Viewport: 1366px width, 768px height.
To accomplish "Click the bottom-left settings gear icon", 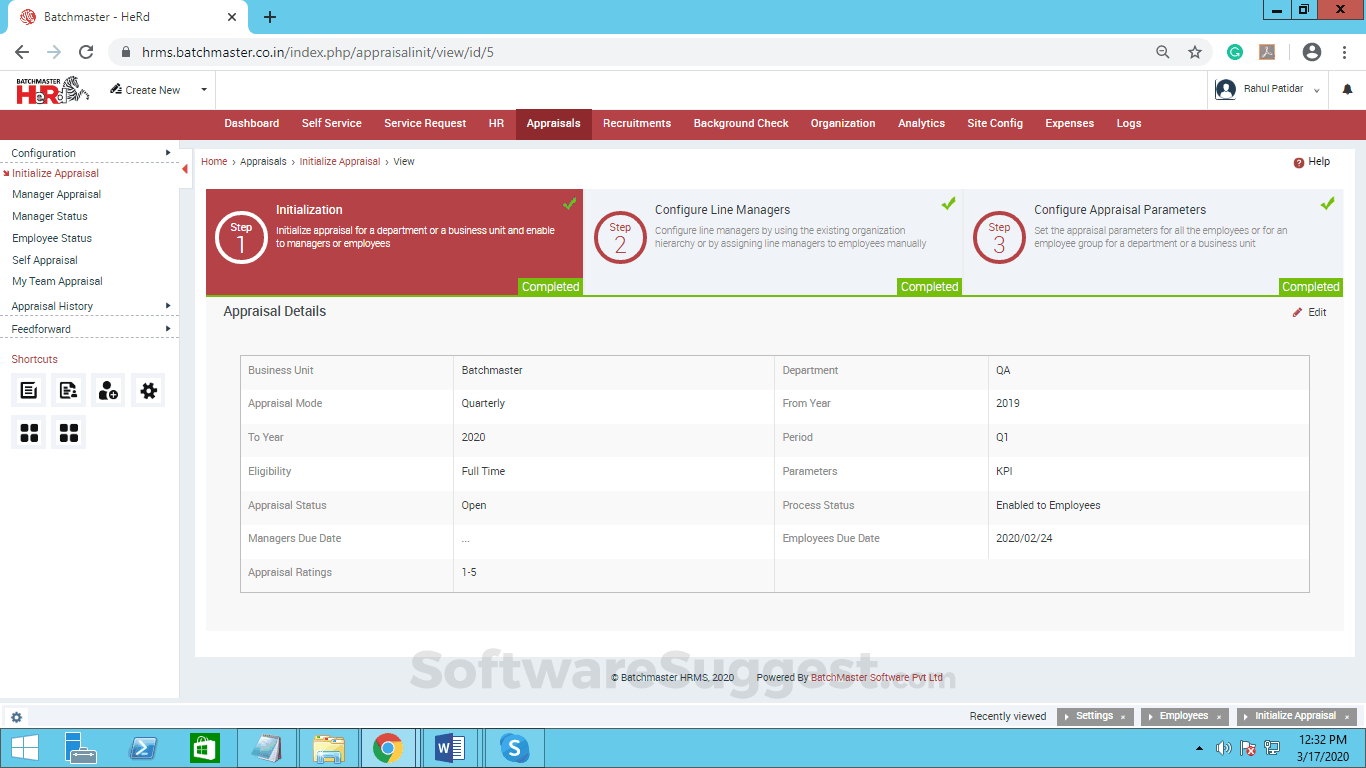I will click(17, 717).
